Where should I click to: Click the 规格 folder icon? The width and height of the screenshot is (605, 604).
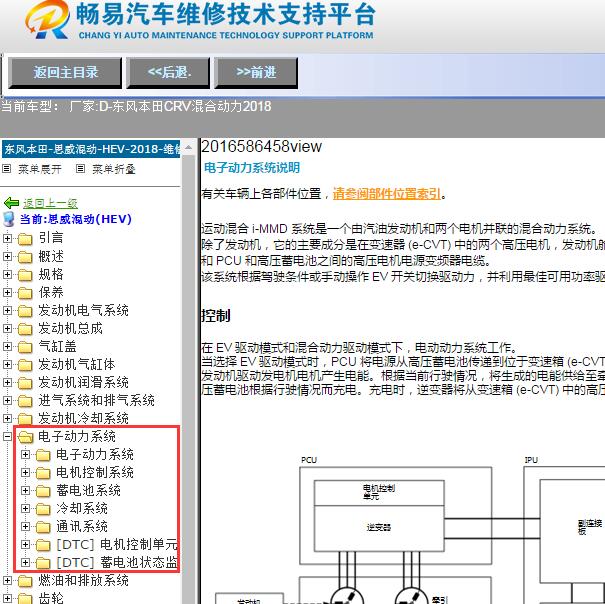pos(25,275)
